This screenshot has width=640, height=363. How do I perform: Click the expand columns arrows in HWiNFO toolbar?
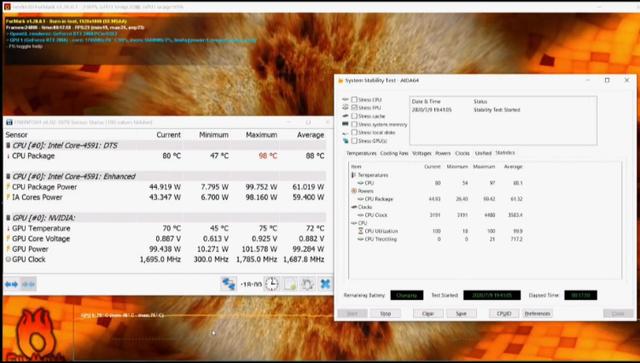click(x=11, y=284)
